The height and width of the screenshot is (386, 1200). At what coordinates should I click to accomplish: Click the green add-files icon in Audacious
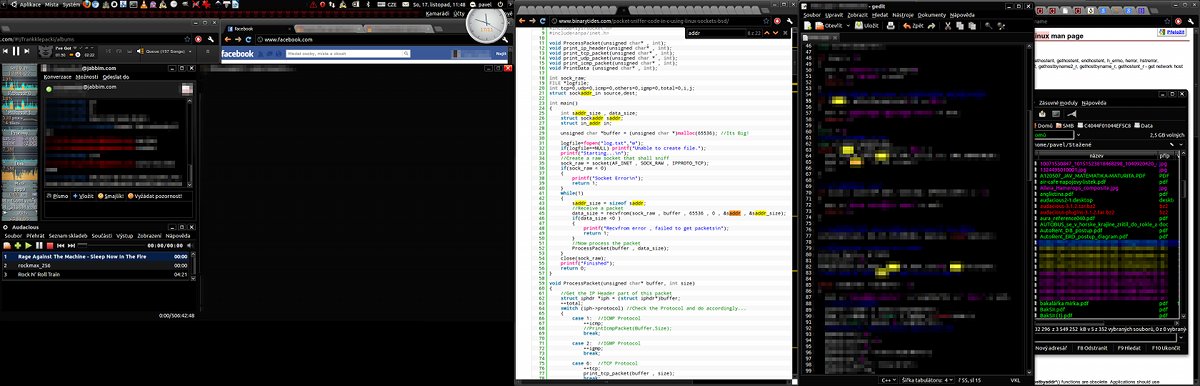pos(18,245)
